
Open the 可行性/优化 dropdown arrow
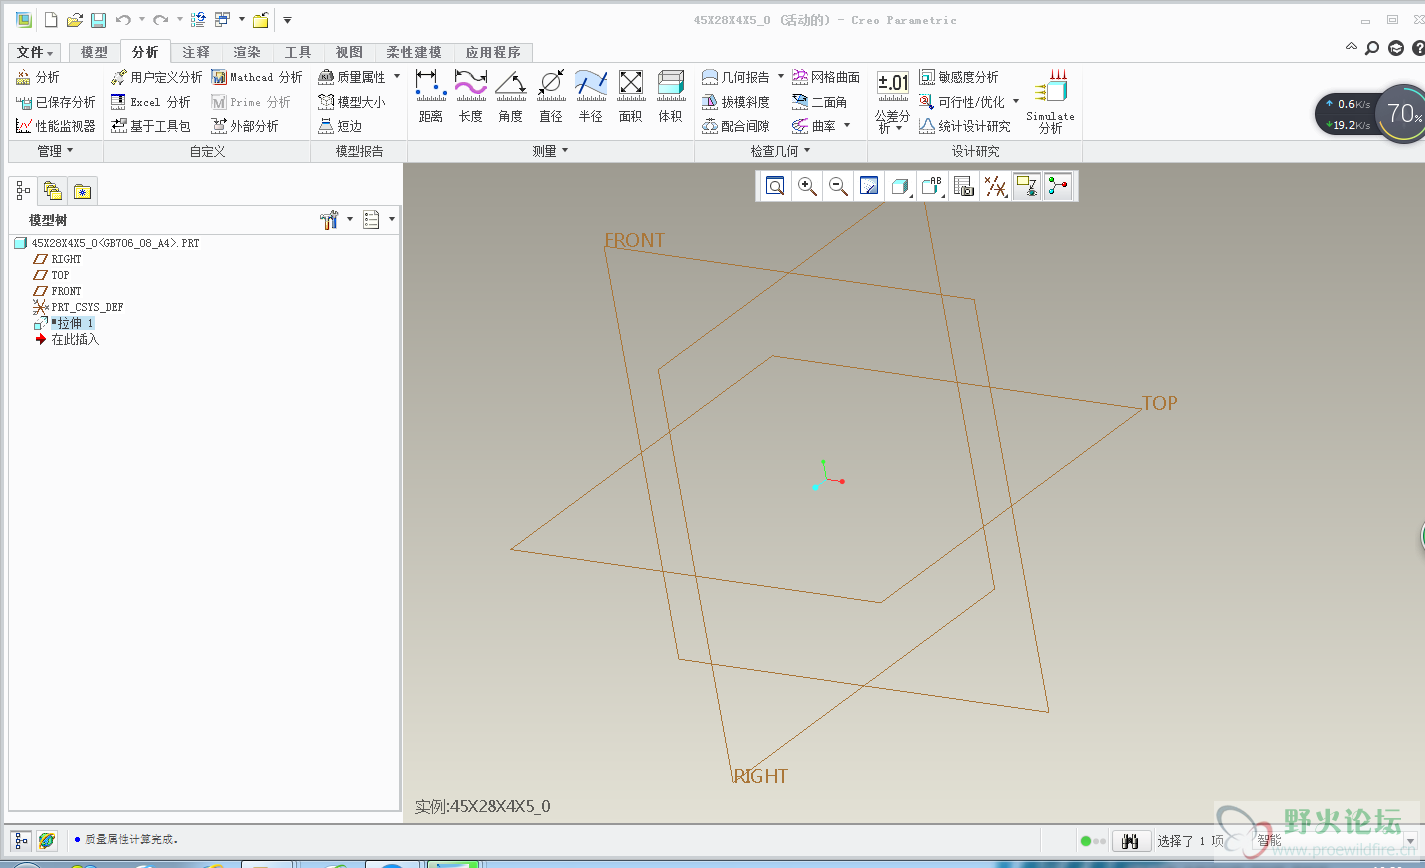[1016, 101]
